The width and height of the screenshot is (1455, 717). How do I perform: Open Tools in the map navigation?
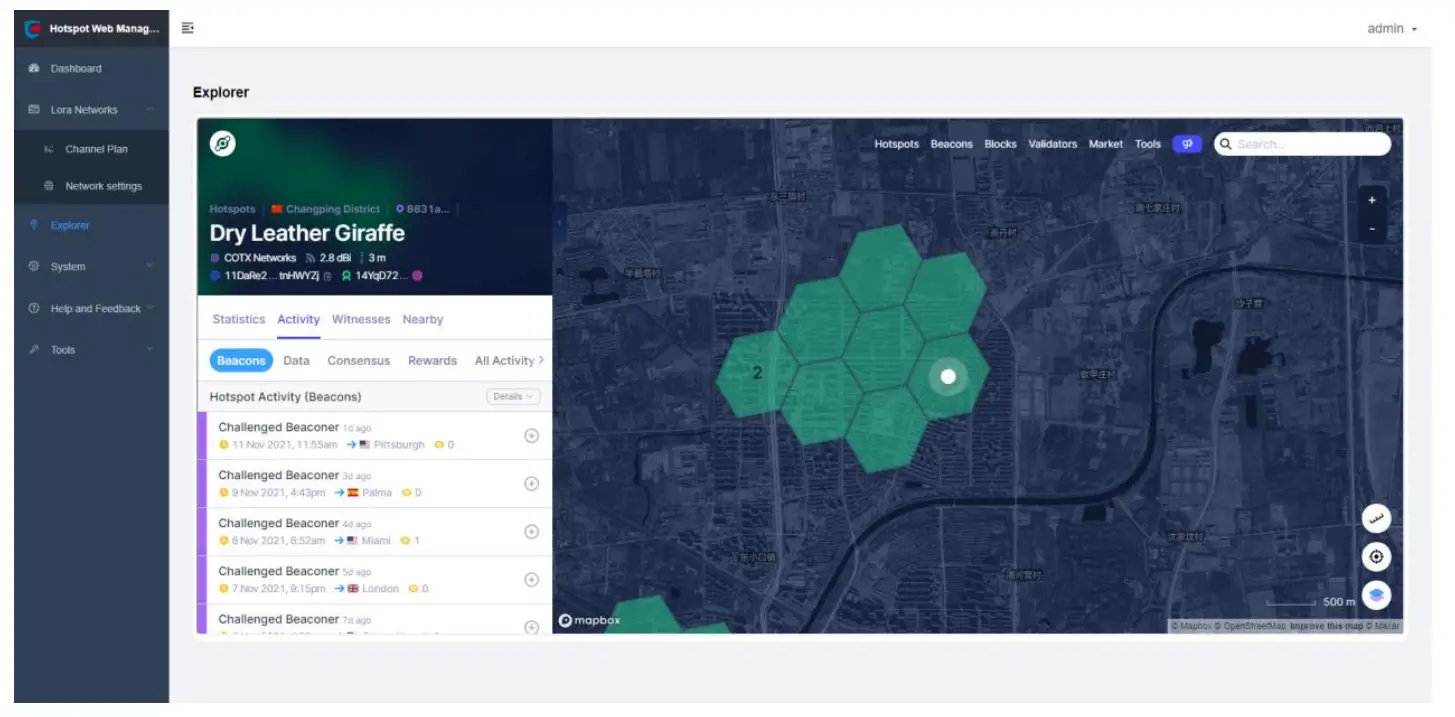coord(1147,144)
